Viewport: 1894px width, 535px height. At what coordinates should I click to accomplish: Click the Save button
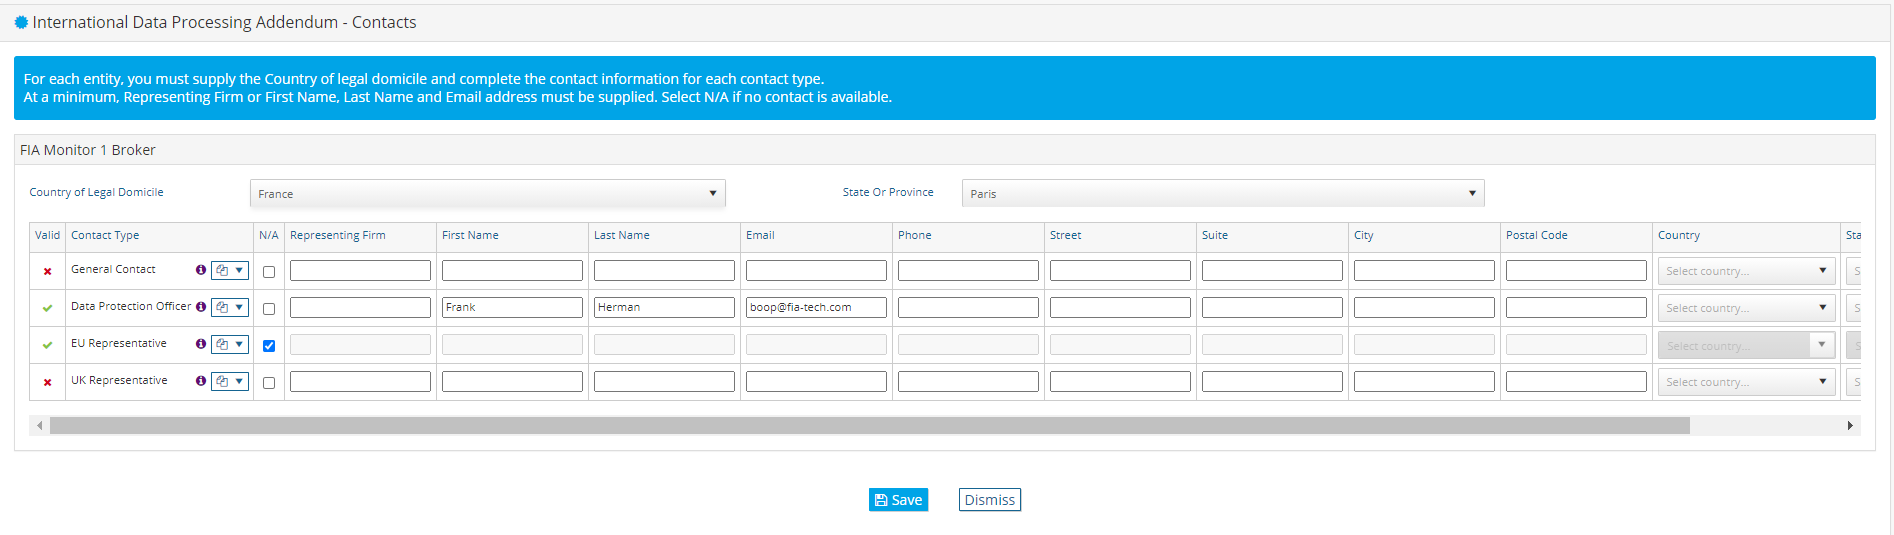click(898, 500)
